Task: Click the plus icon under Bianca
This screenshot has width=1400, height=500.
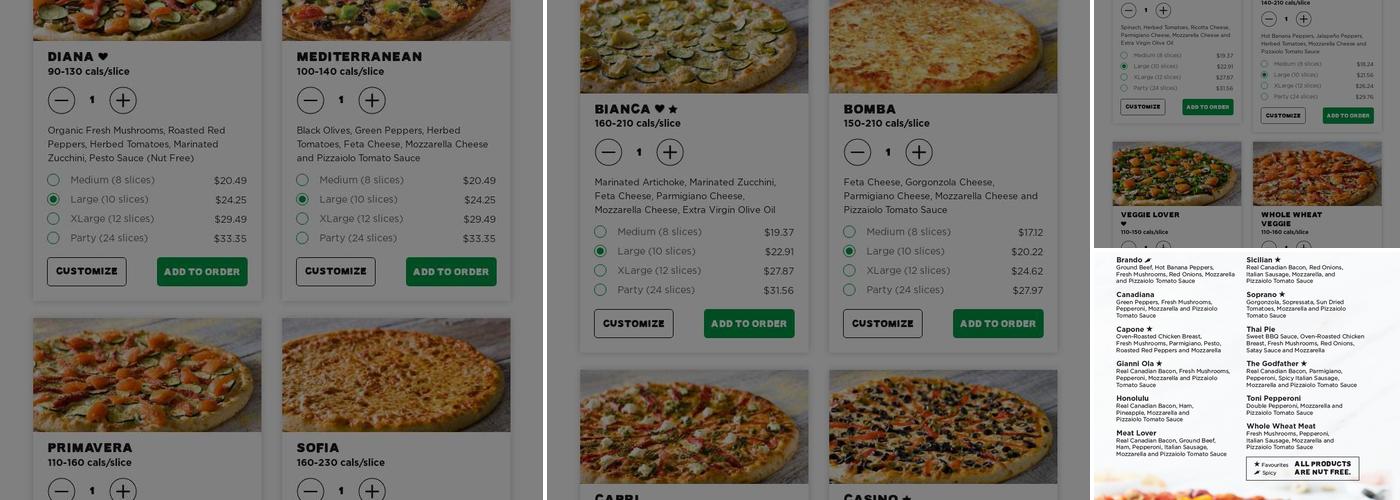Action: [670, 152]
